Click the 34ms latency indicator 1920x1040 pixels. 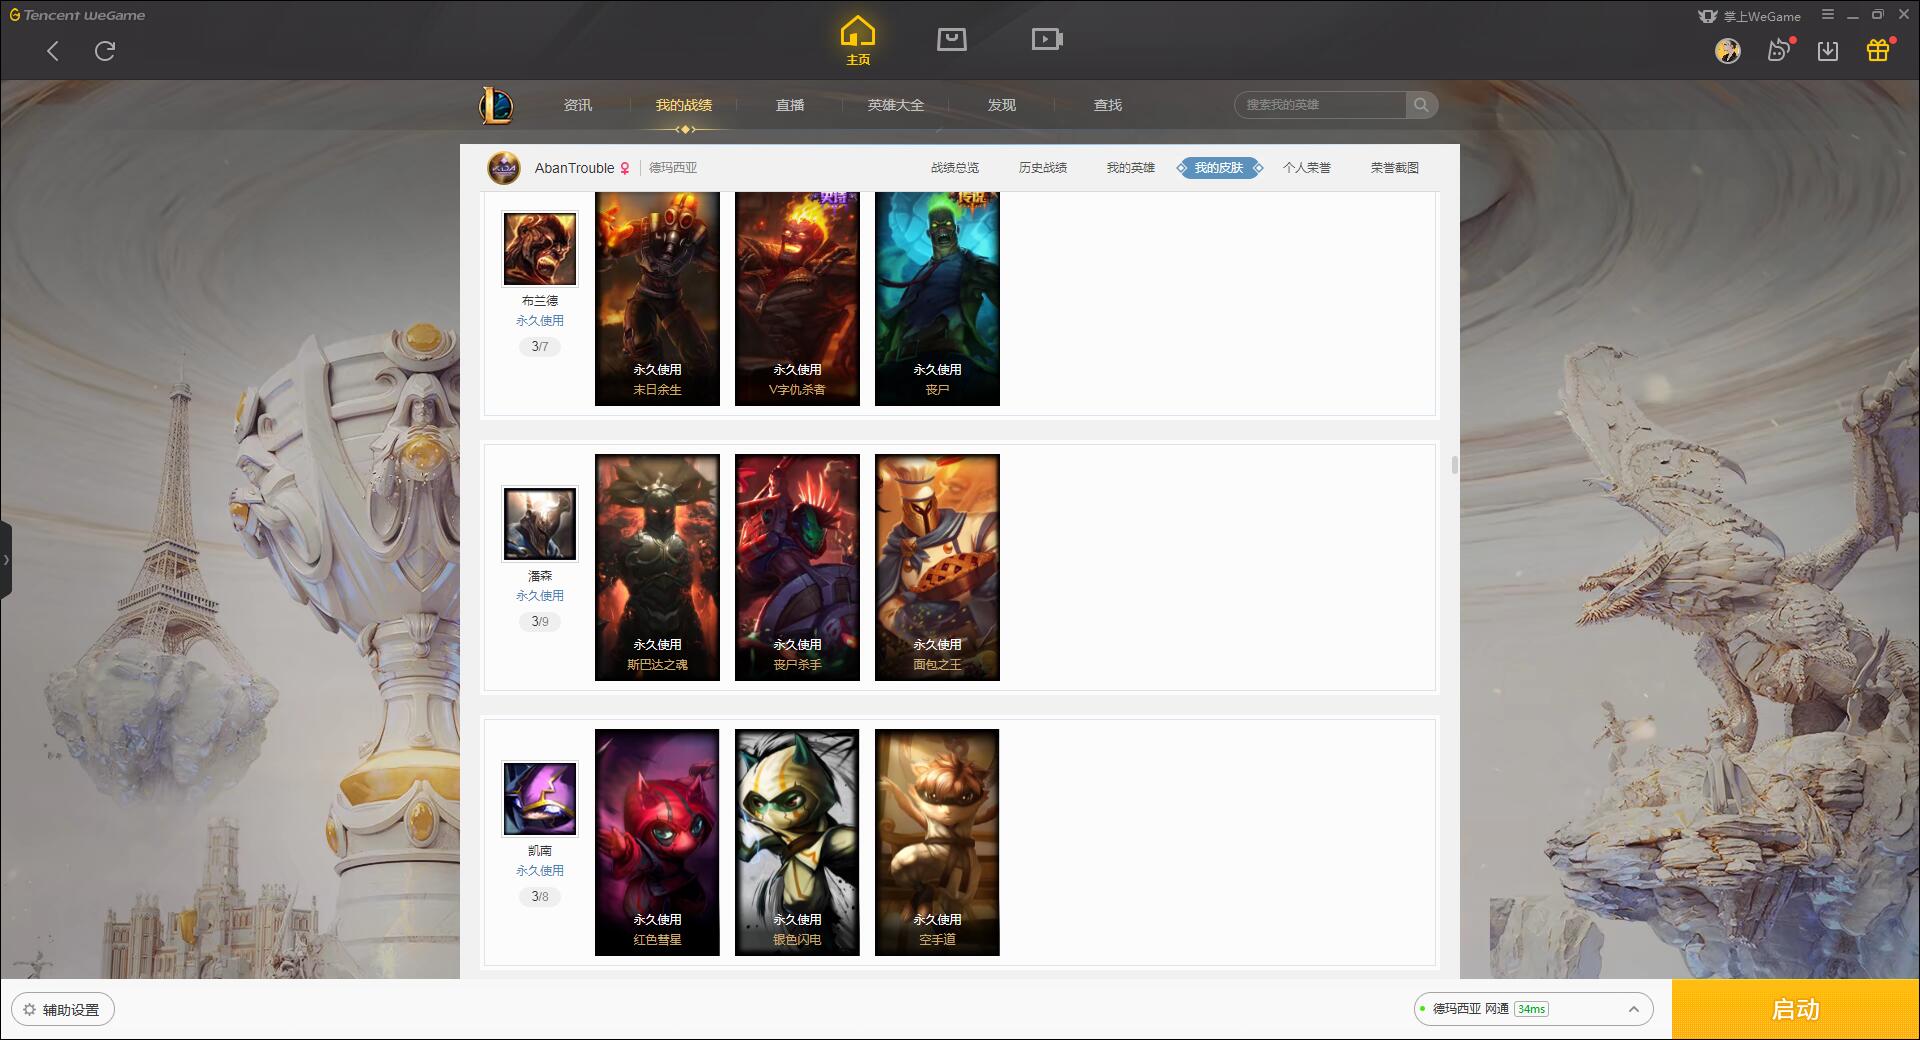(1531, 1009)
